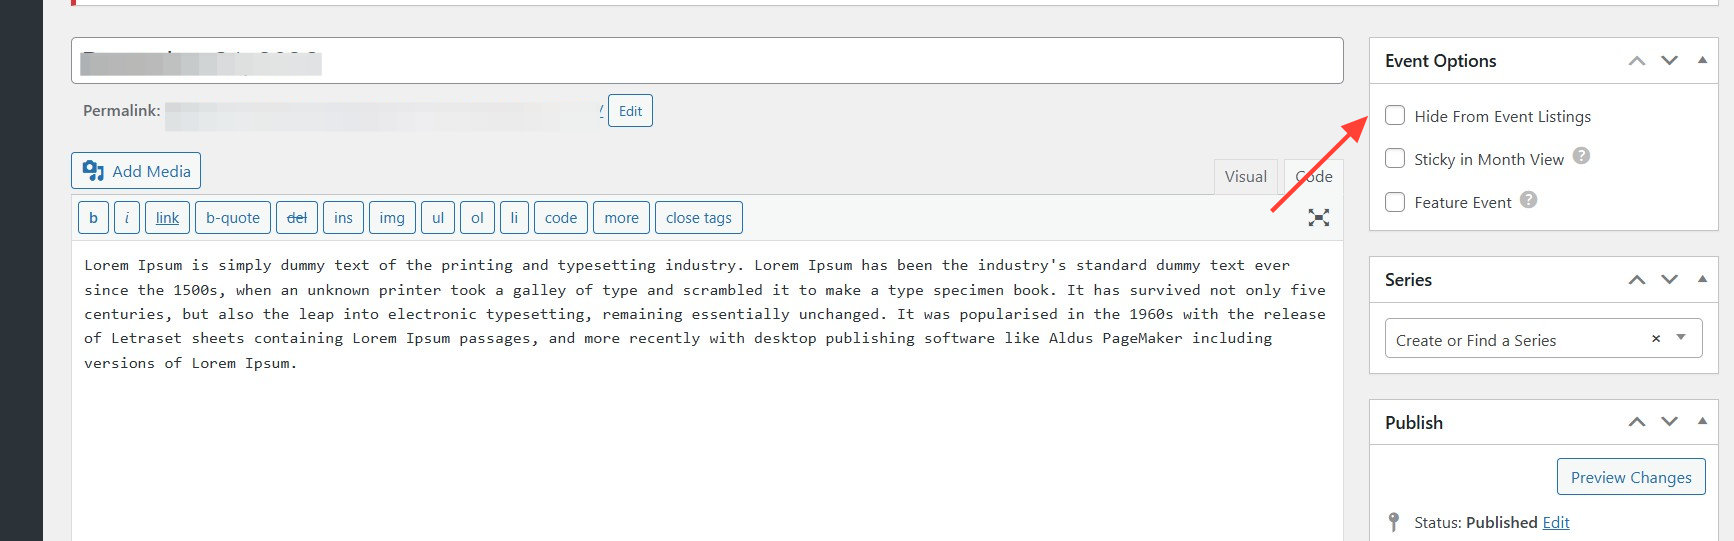Screen dimensions: 1734x541
Task: Enable Hide From Event Listings checkbox
Action: tap(1395, 116)
